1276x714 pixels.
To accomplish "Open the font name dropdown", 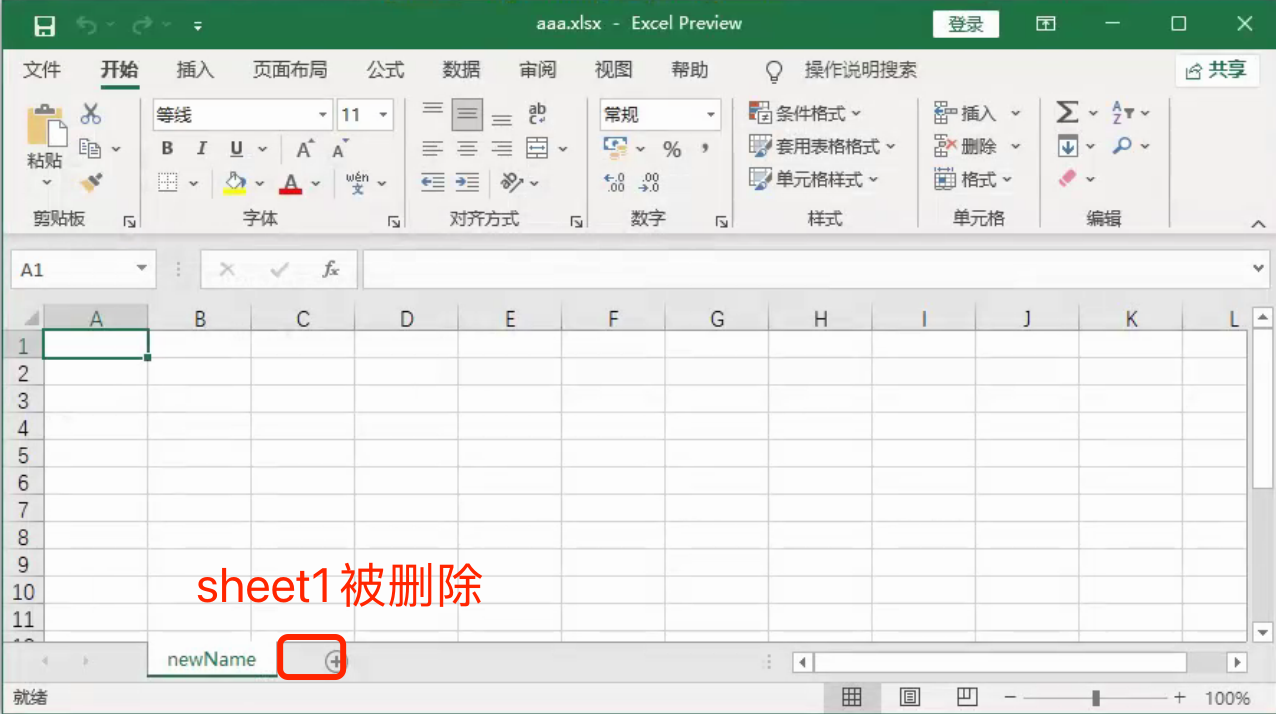I will (322, 115).
